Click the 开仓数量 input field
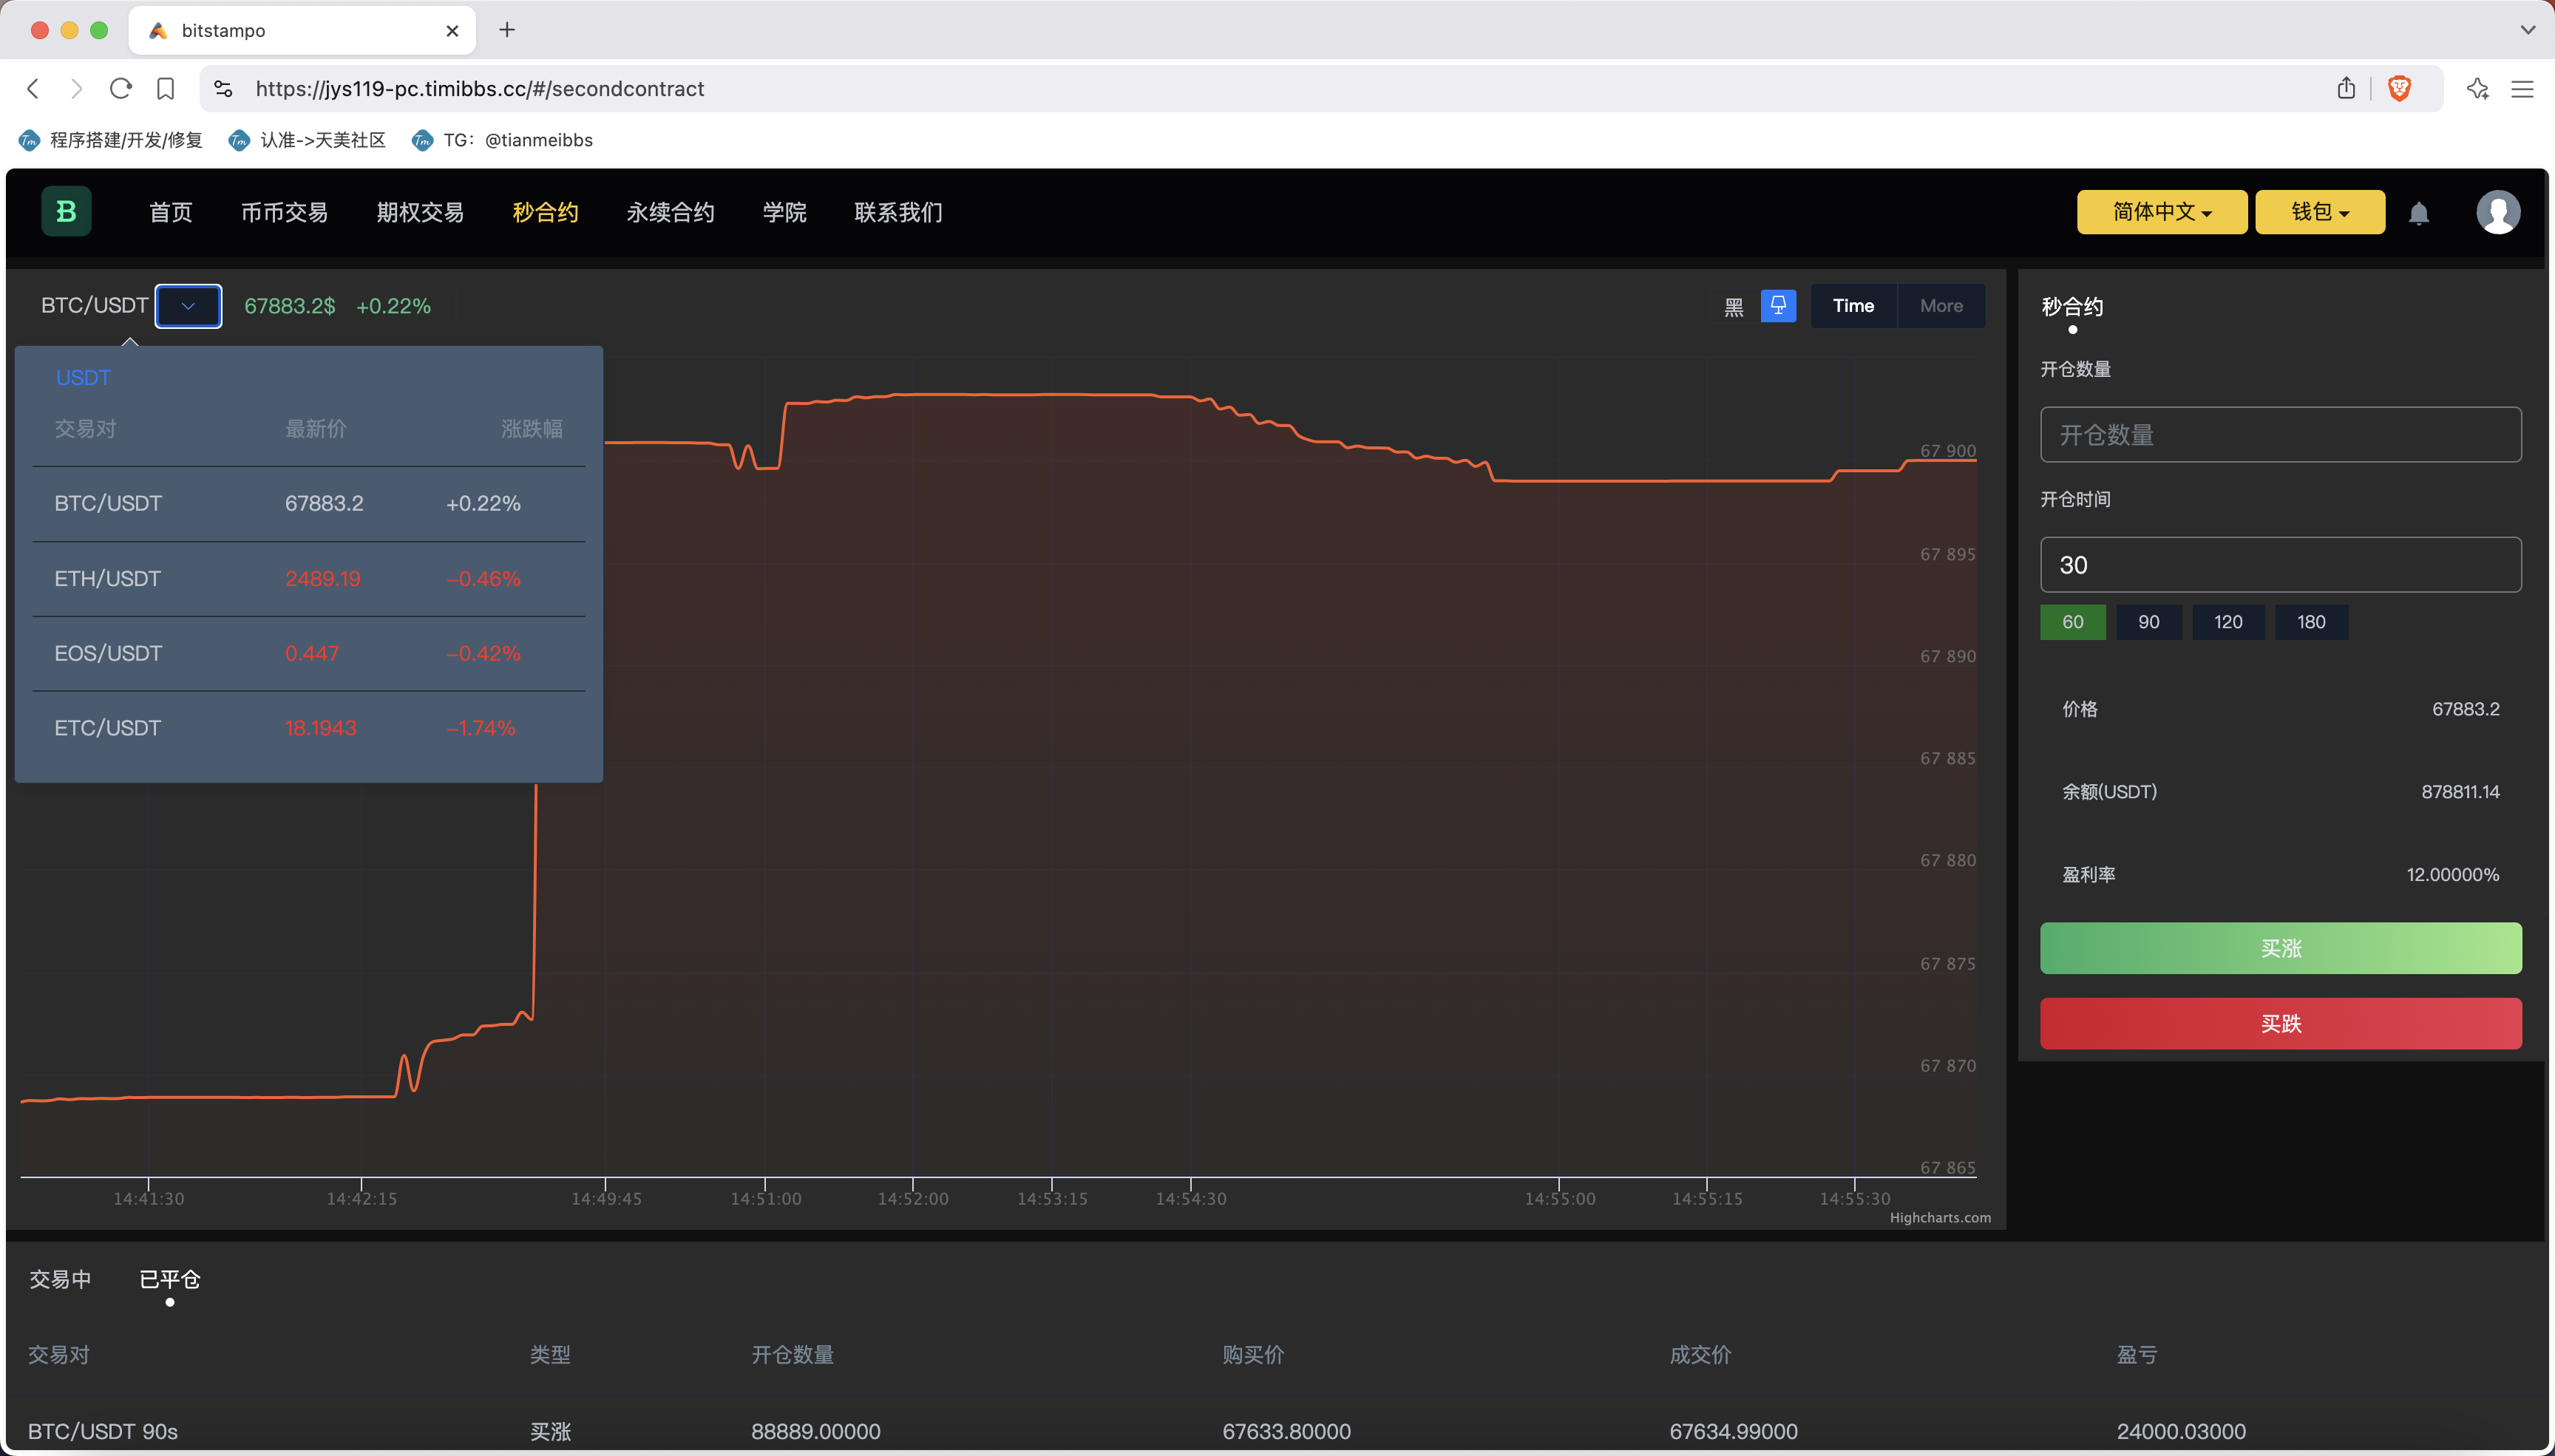The image size is (2555, 1456). pos(2280,435)
